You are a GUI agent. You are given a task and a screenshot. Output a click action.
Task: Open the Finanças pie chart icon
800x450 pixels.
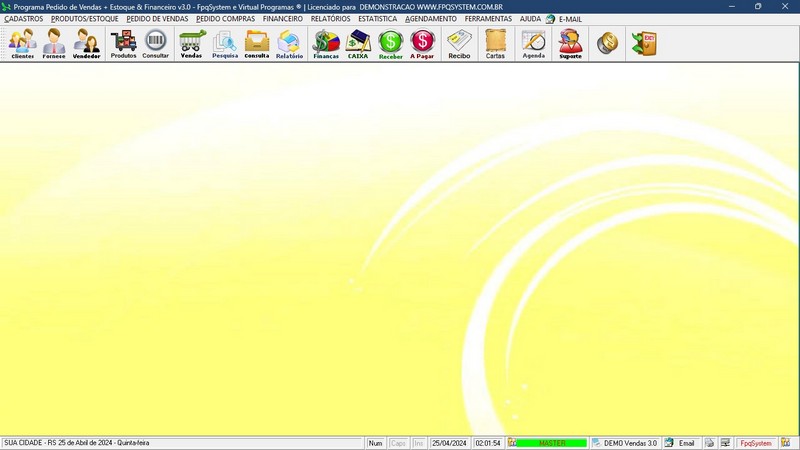[x=326, y=44]
